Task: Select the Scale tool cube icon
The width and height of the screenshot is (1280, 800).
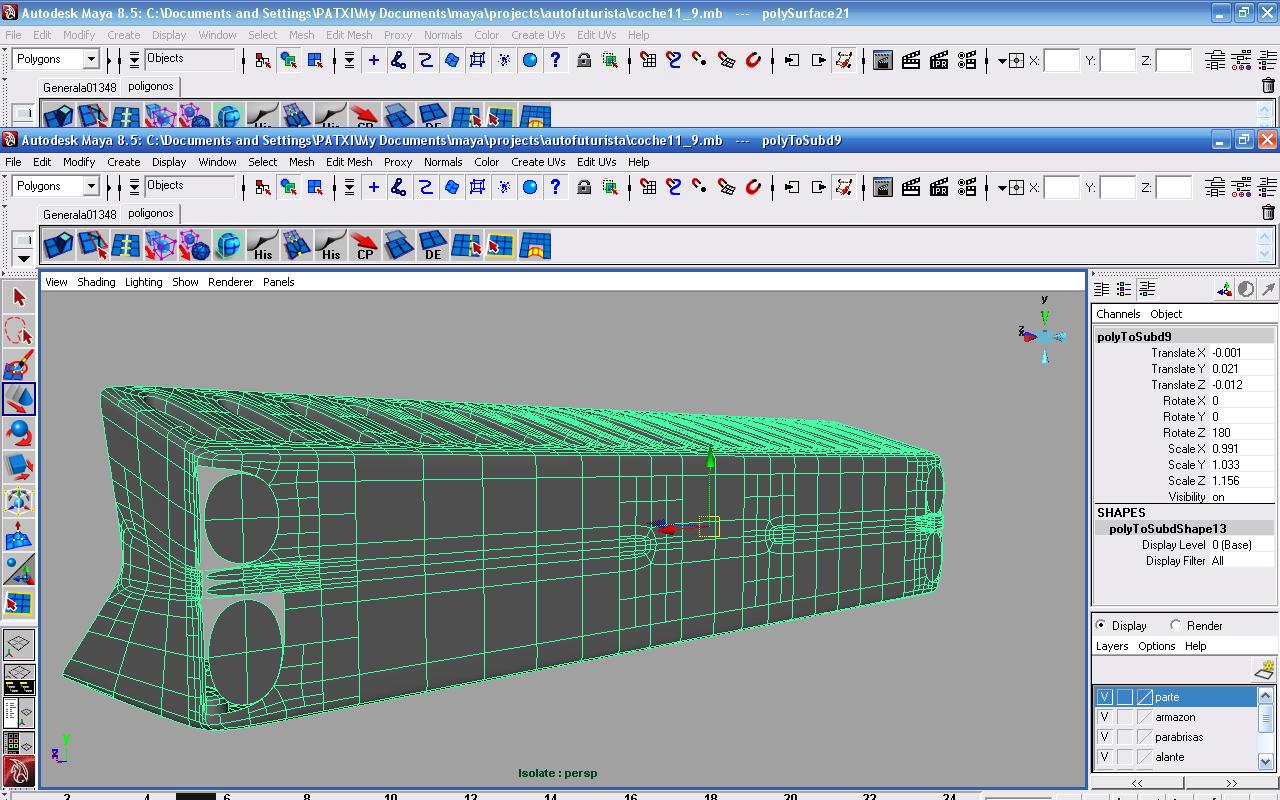Action: [19, 467]
